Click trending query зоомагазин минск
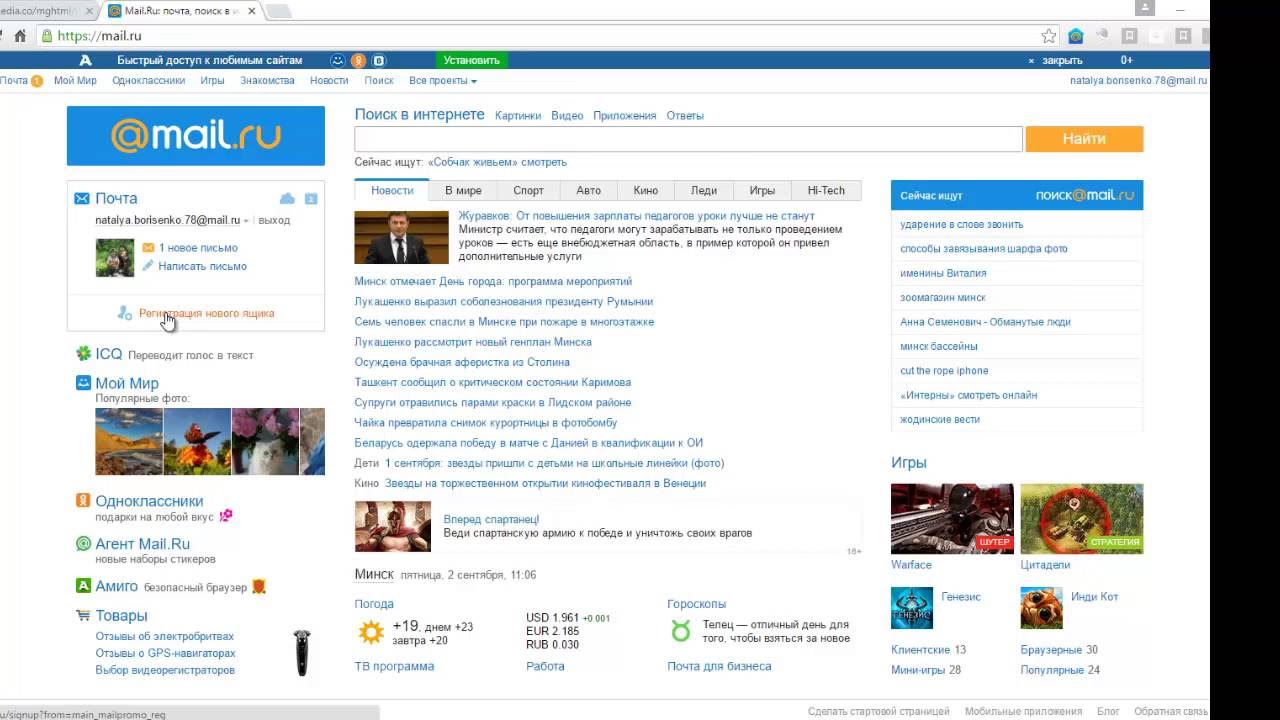The width and height of the screenshot is (1280, 720). (942, 298)
